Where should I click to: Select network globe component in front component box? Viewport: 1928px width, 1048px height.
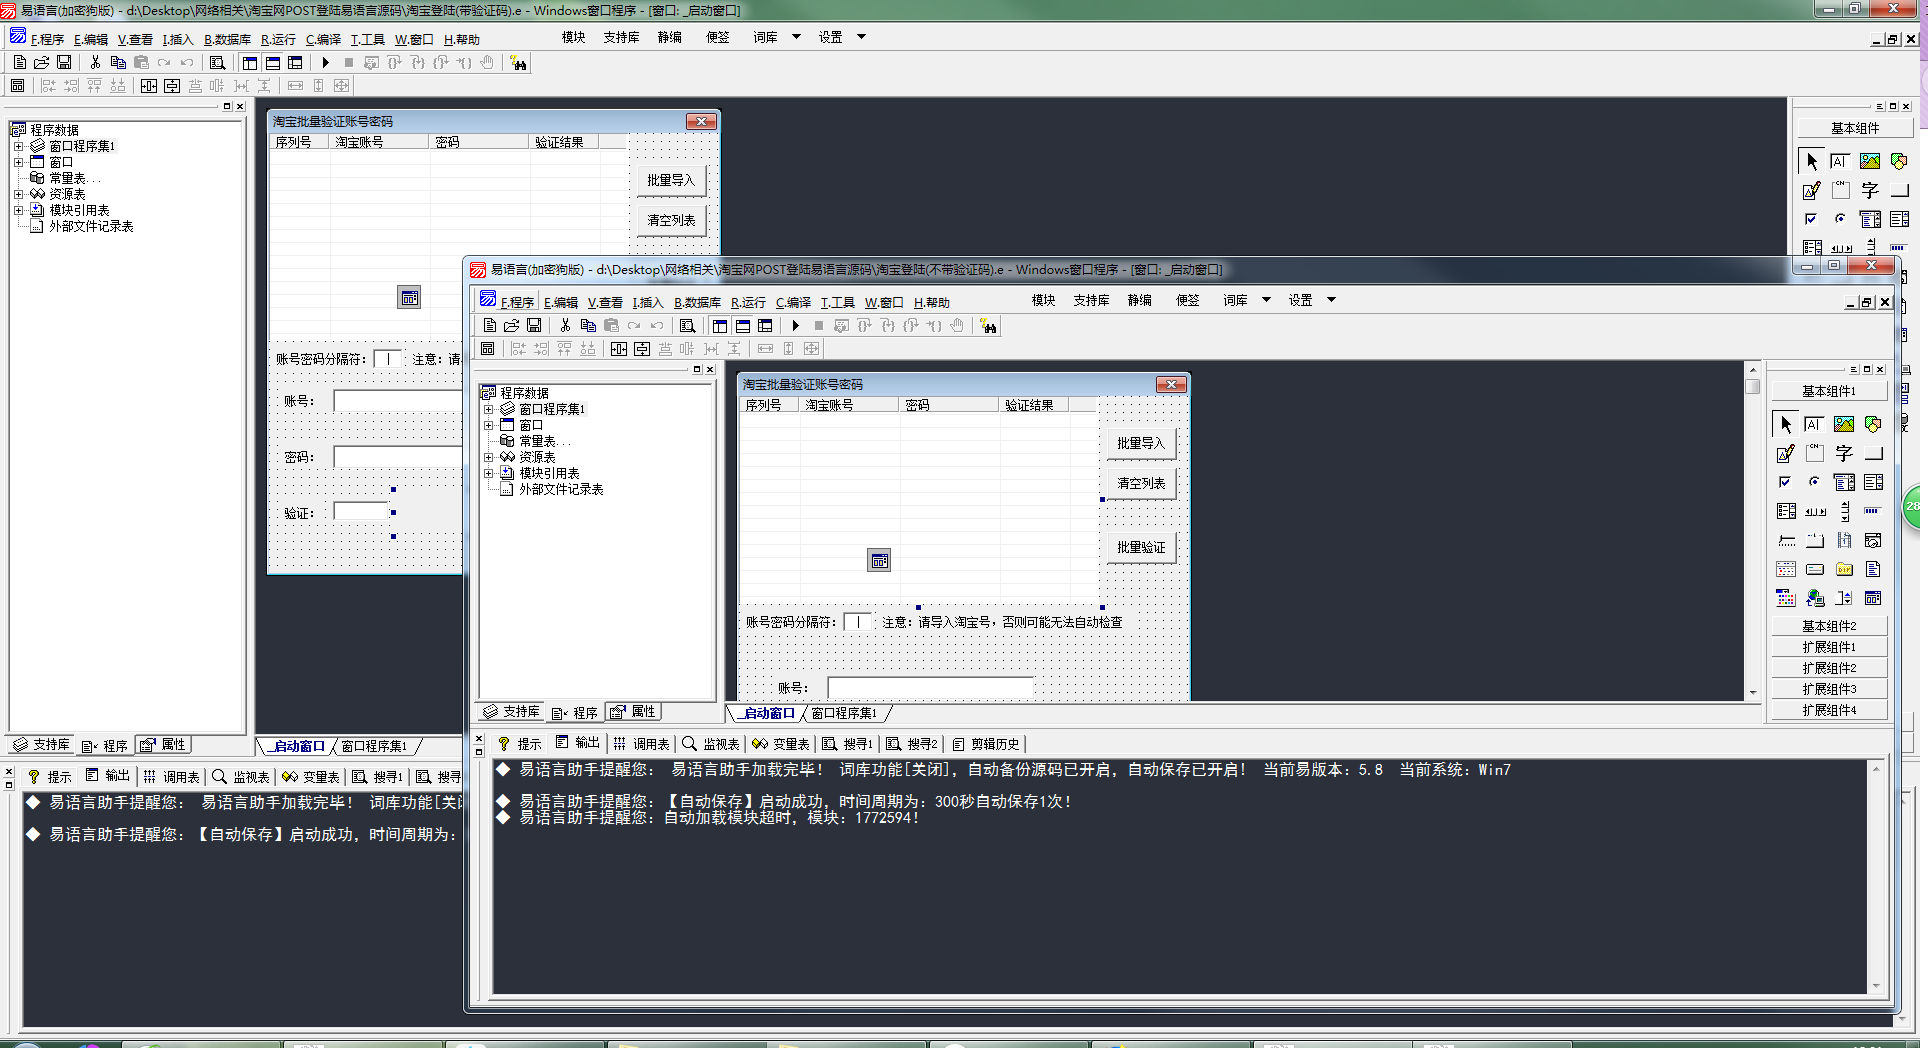[1815, 599]
